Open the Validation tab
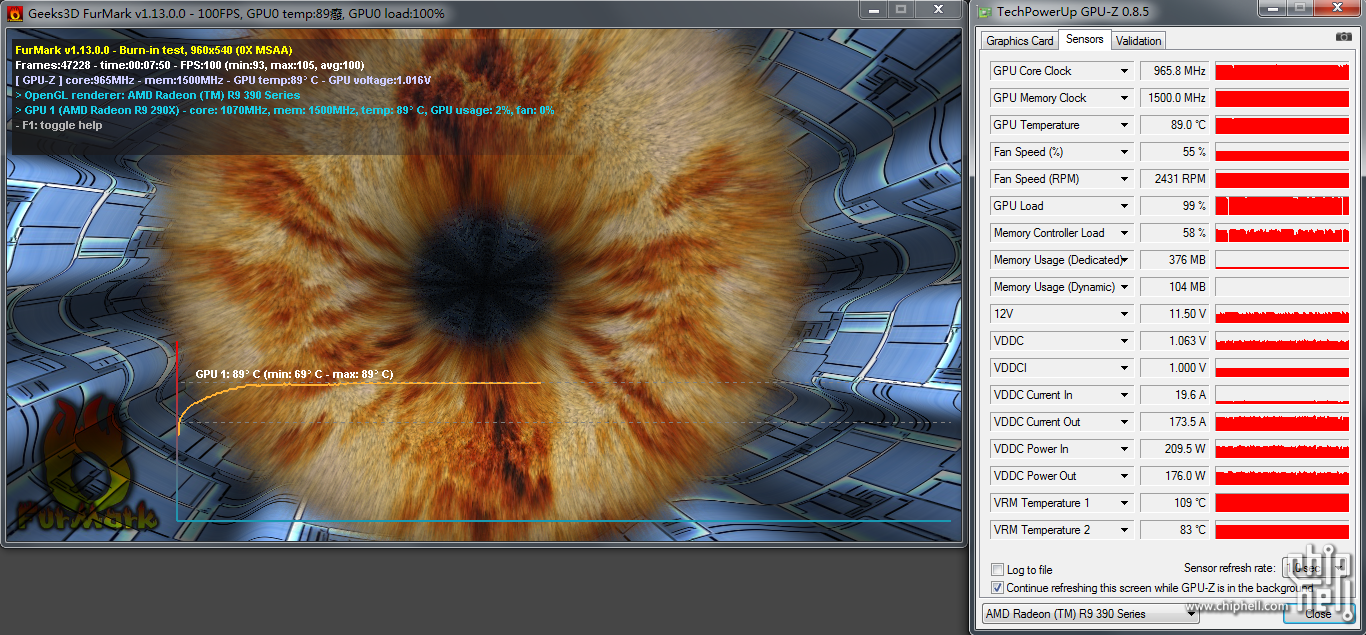This screenshot has width=1366, height=635. coord(1138,41)
